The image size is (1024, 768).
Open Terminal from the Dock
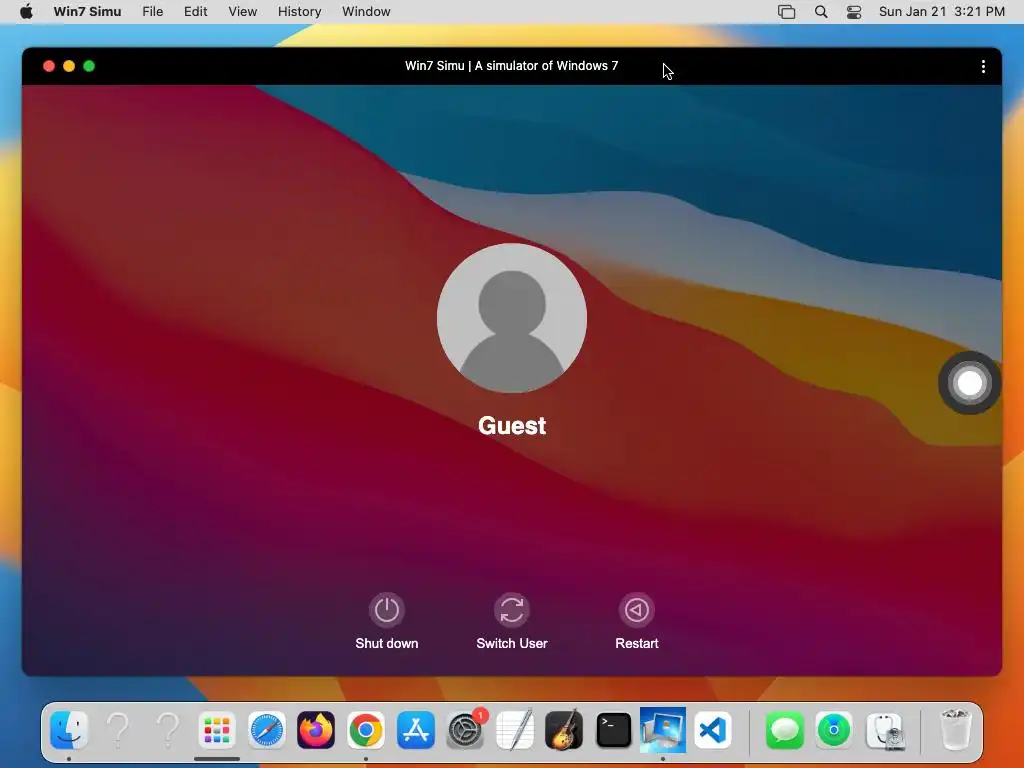point(614,729)
